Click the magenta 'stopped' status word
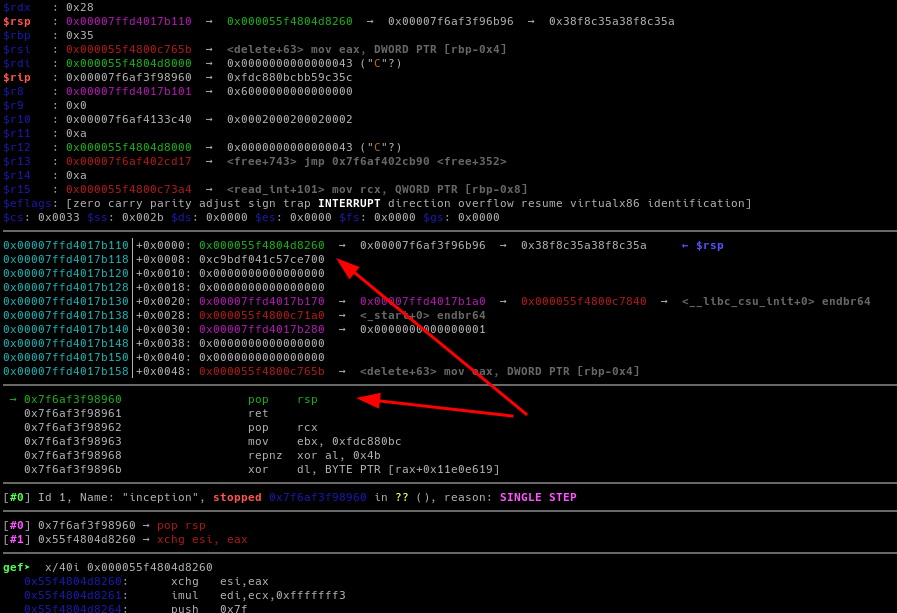 click(x=237, y=498)
